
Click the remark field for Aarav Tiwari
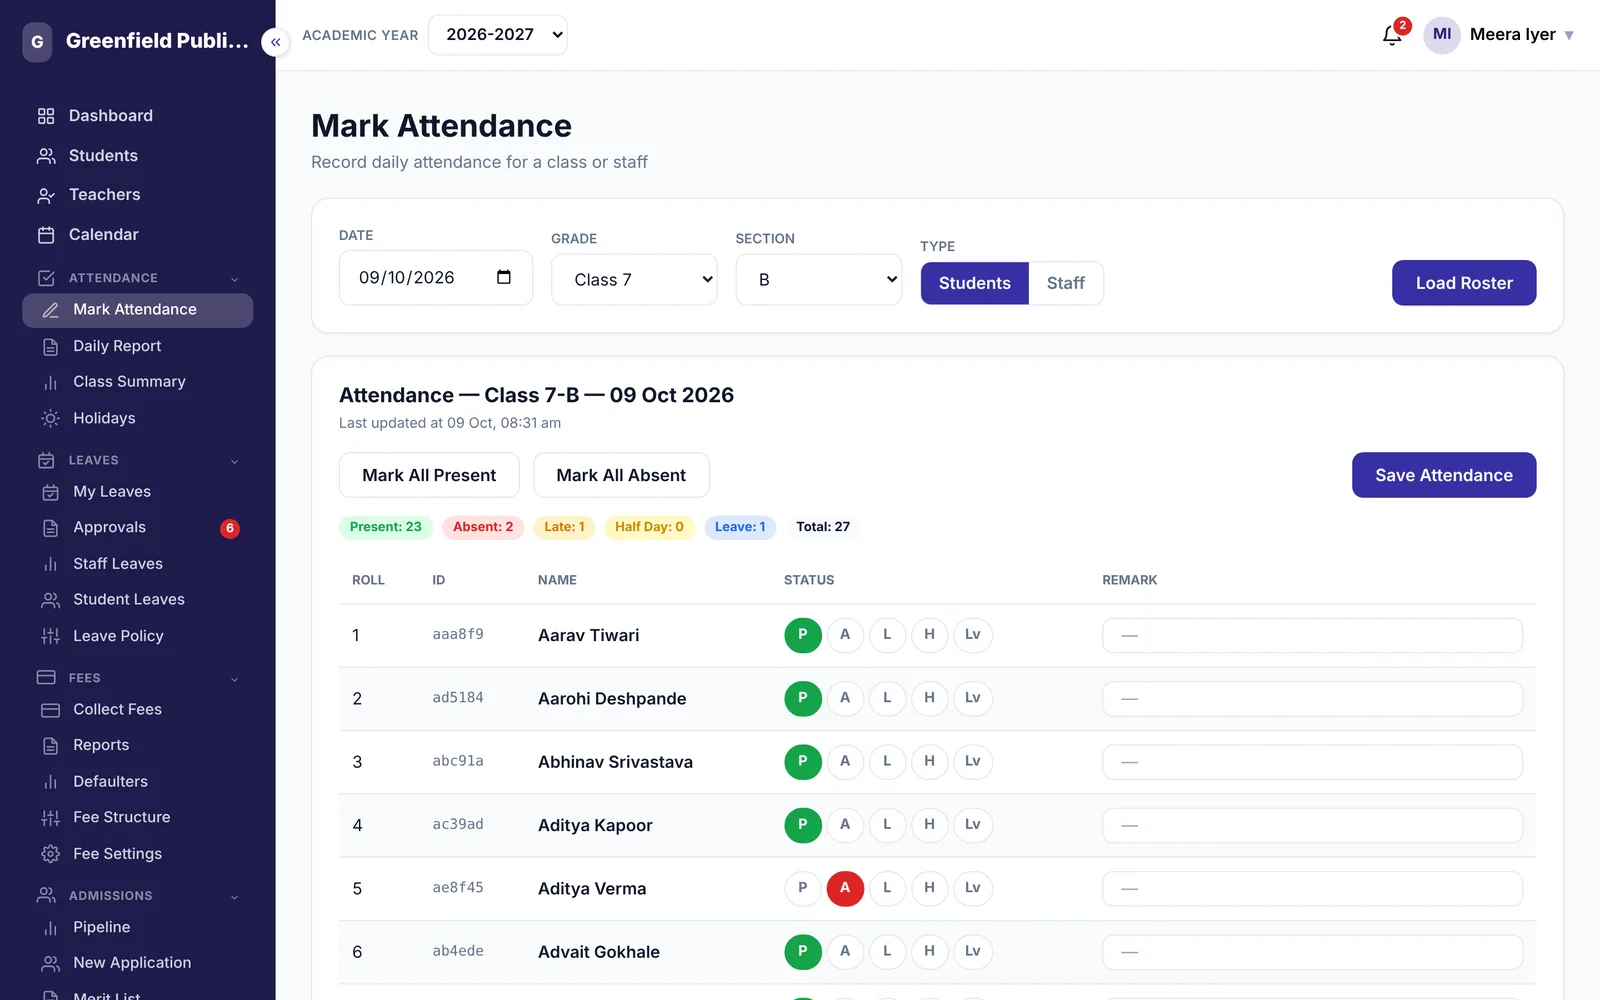pos(1312,635)
